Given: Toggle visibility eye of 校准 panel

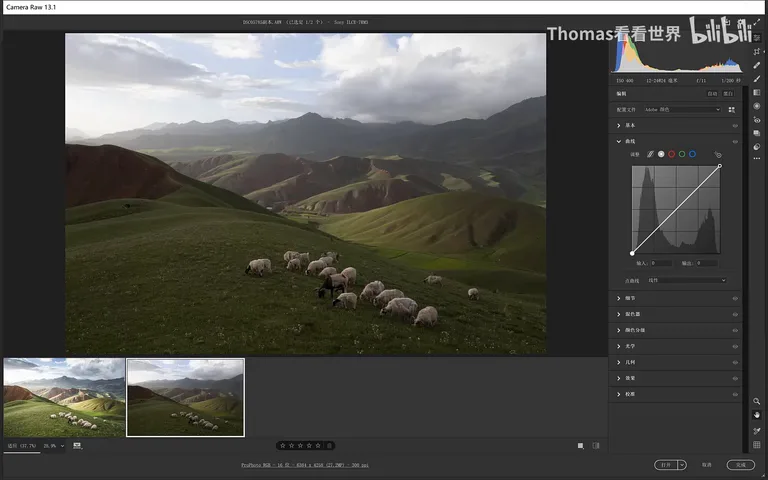Looking at the screenshot, I should pyautogui.click(x=735, y=394).
